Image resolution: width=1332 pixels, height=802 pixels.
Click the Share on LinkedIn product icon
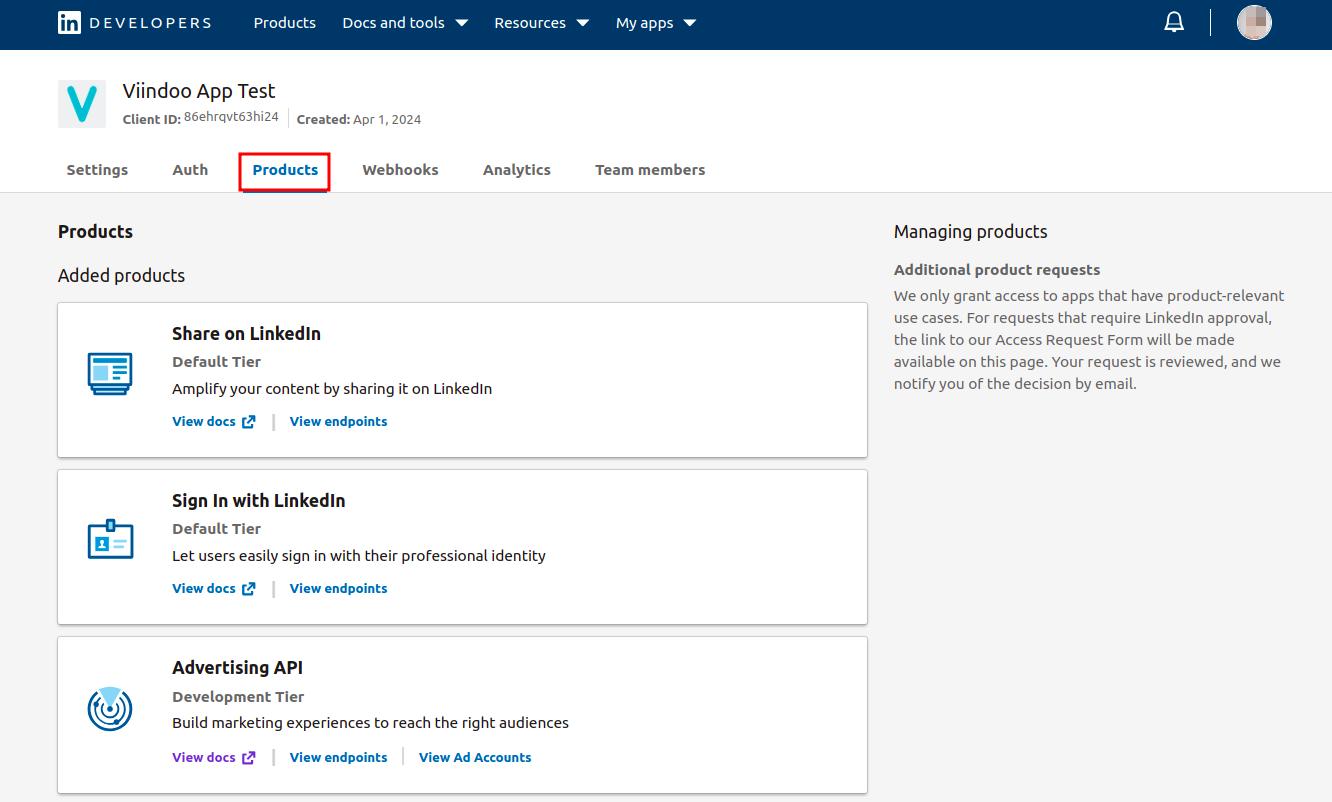110,373
